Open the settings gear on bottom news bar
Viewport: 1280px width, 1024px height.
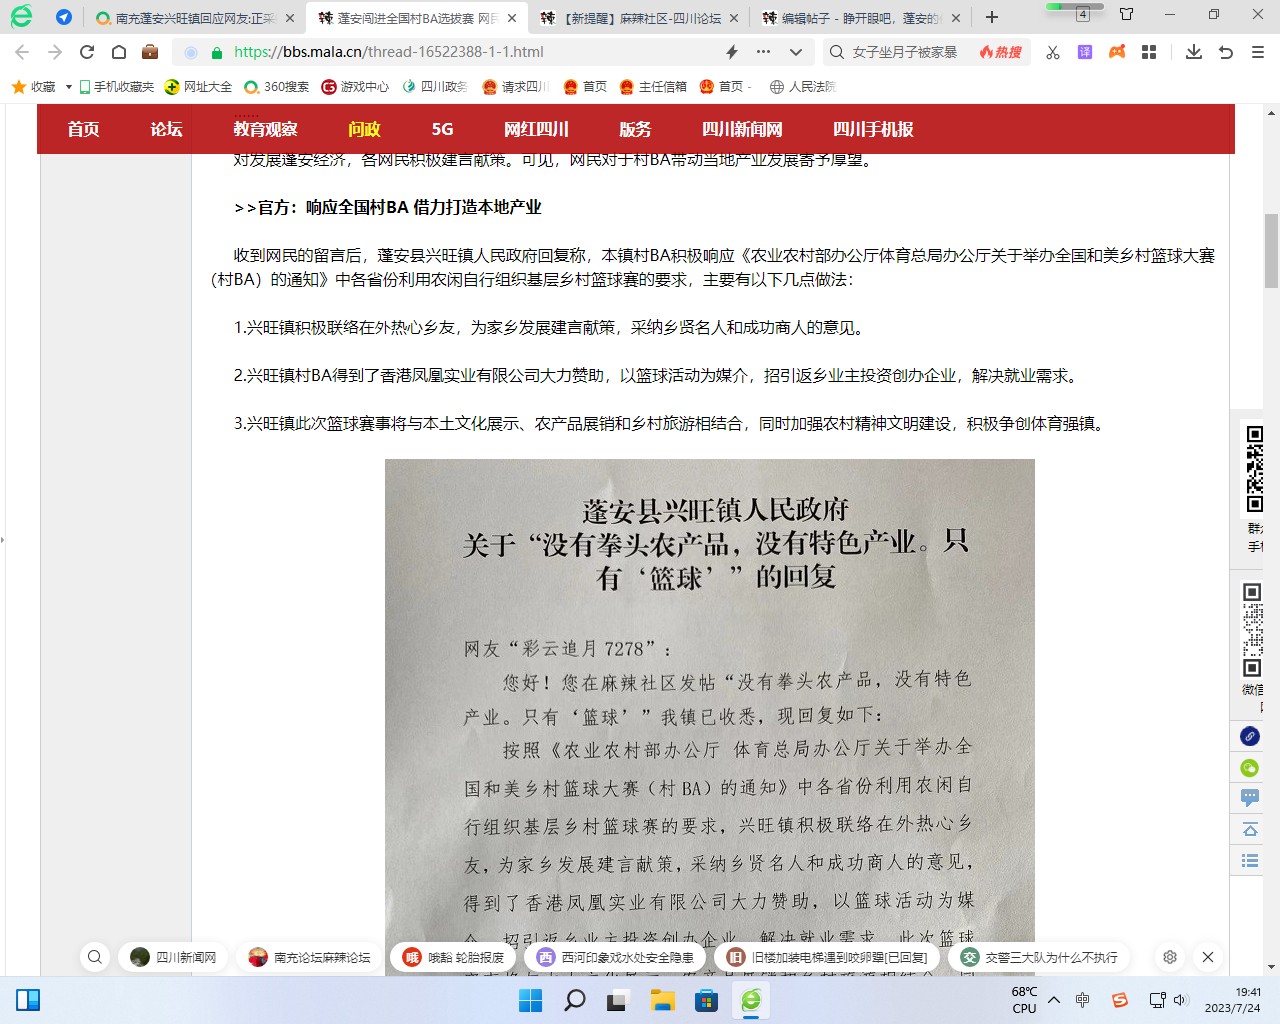point(1170,957)
